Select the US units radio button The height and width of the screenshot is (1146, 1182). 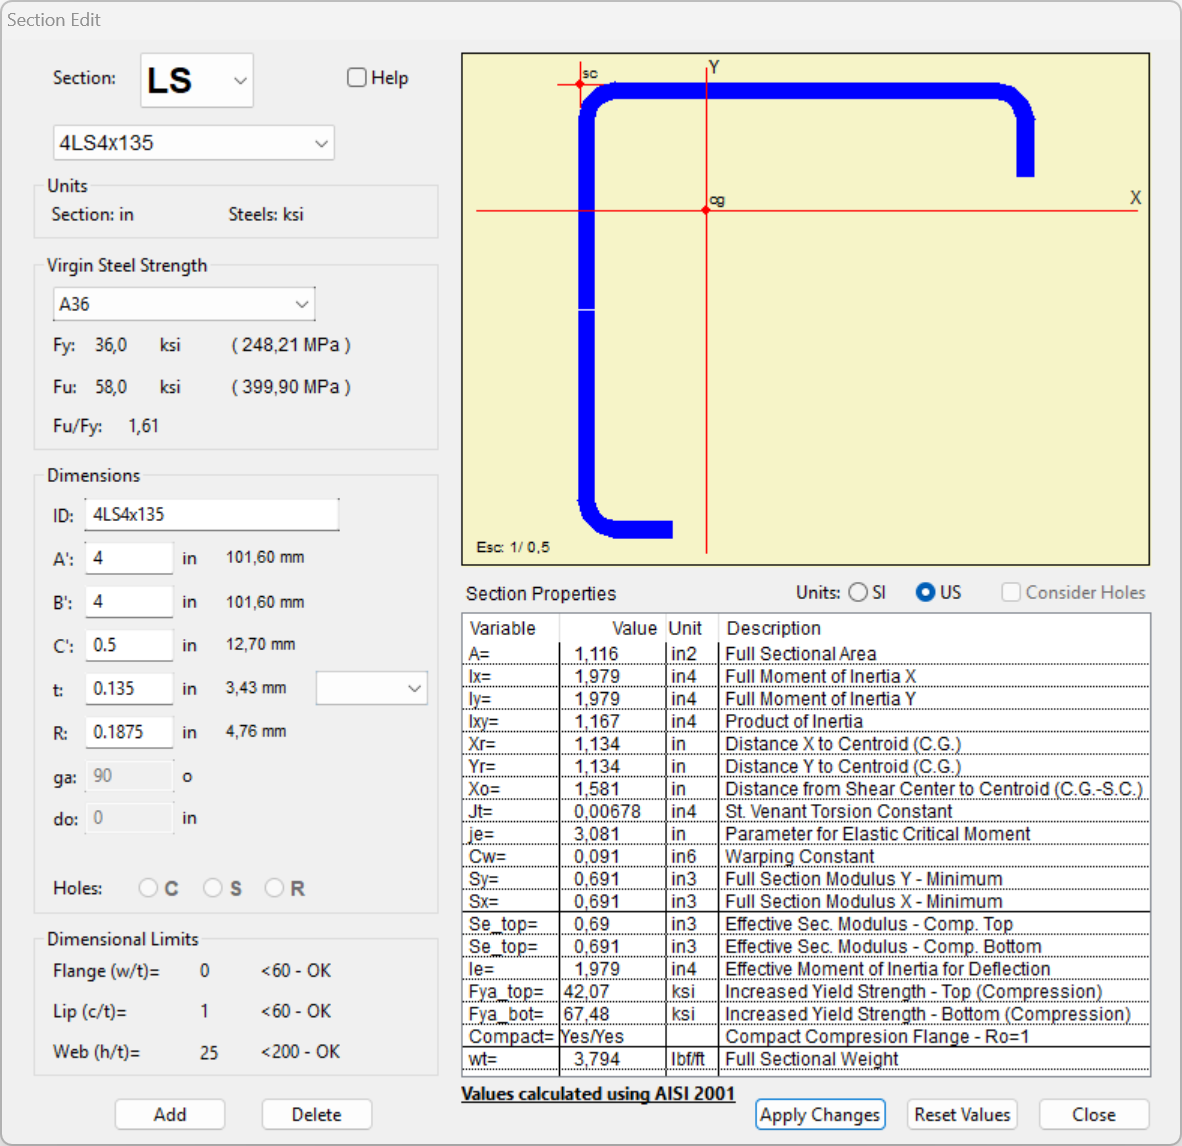pyautogui.click(x=925, y=592)
